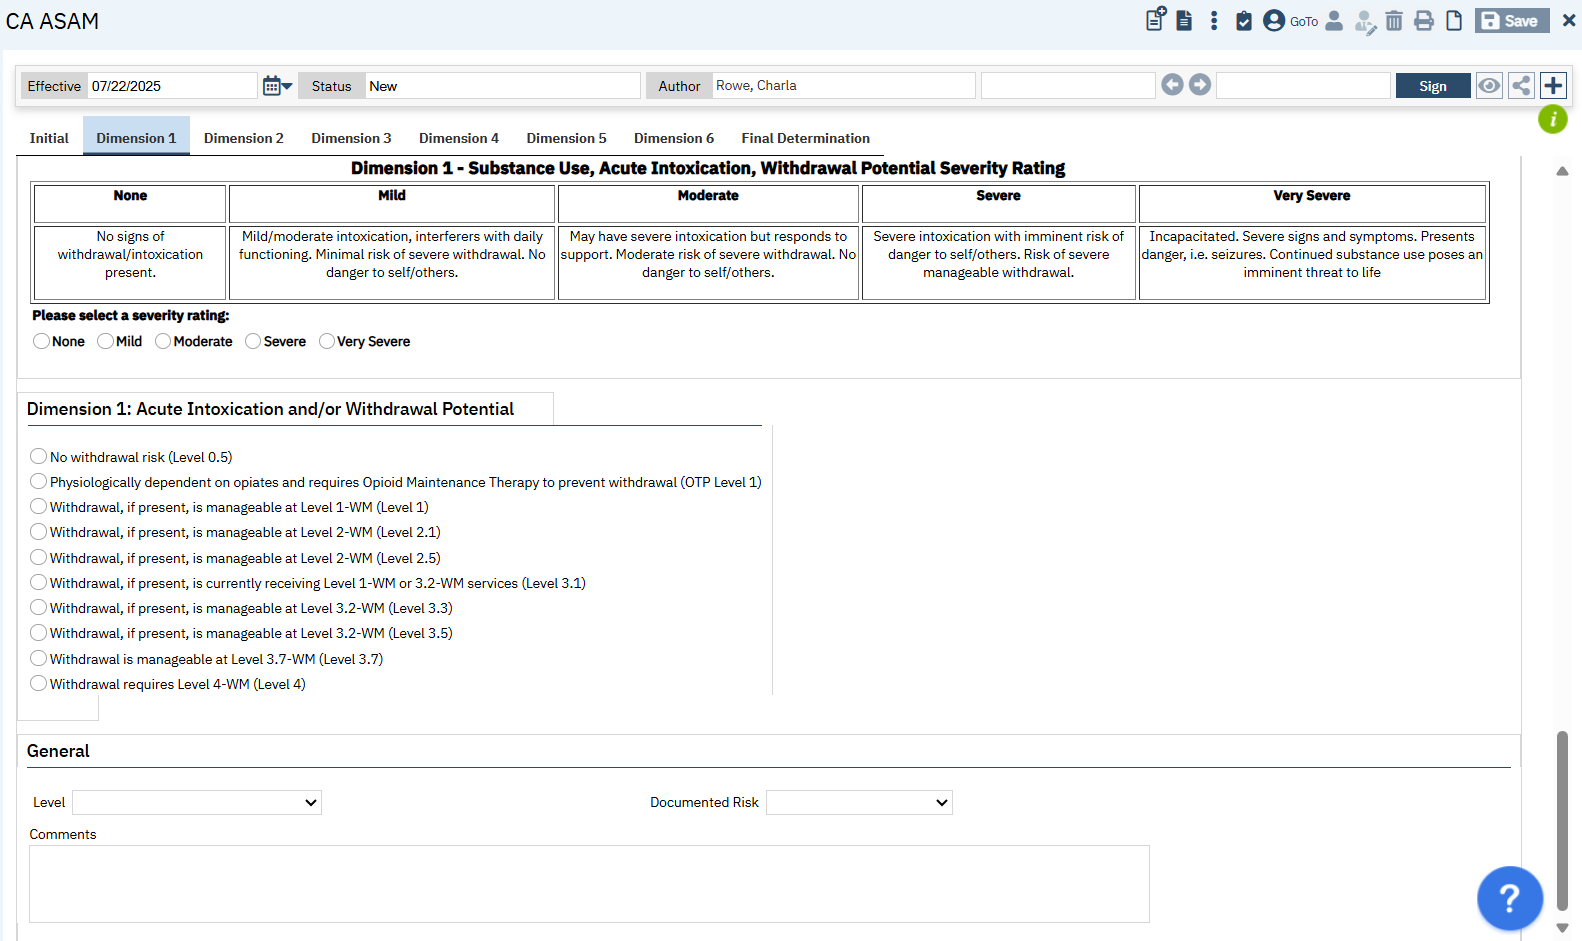Choose No withdrawal risk (Level 0.5)
1582x941 pixels.
[39, 457]
